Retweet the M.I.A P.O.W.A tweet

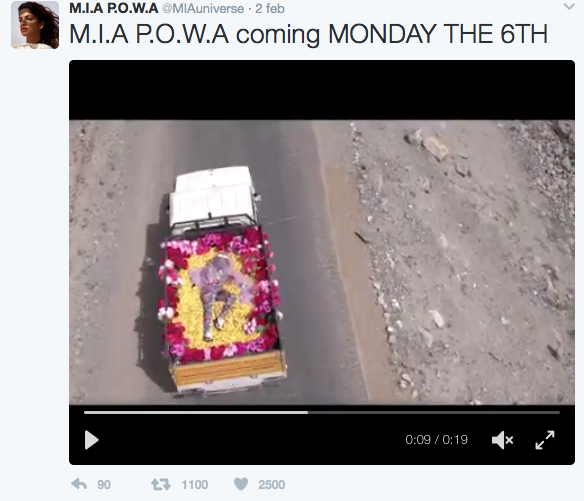click(x=161, y=485)
